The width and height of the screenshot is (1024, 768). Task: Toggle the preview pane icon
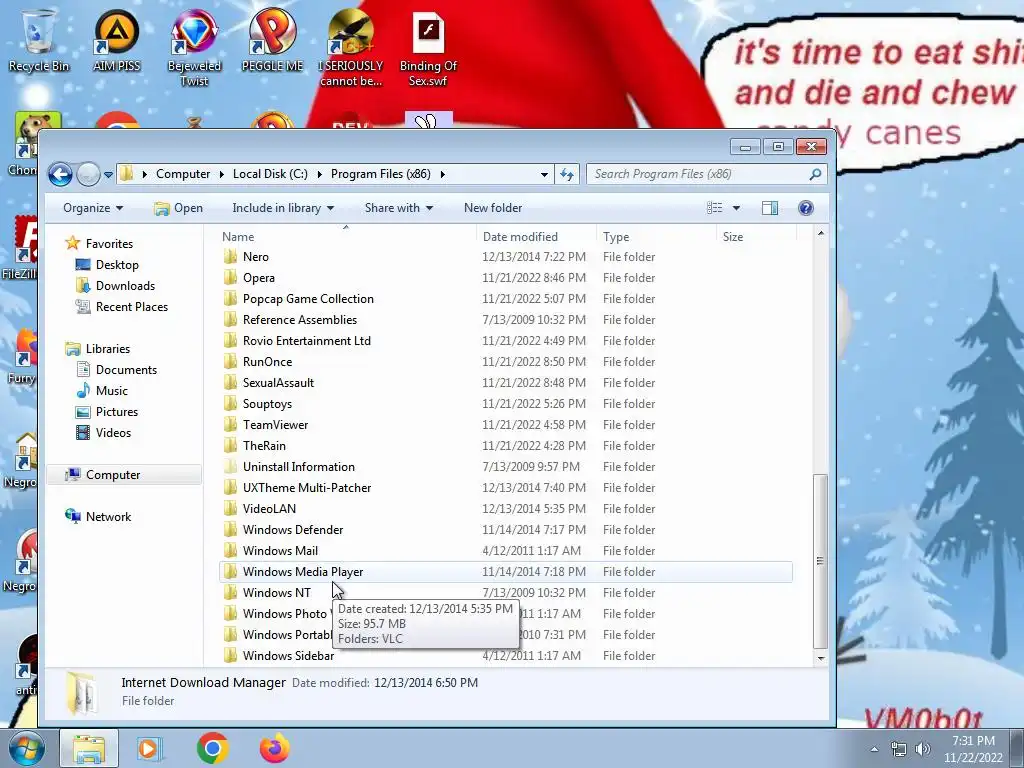[770, 208]
